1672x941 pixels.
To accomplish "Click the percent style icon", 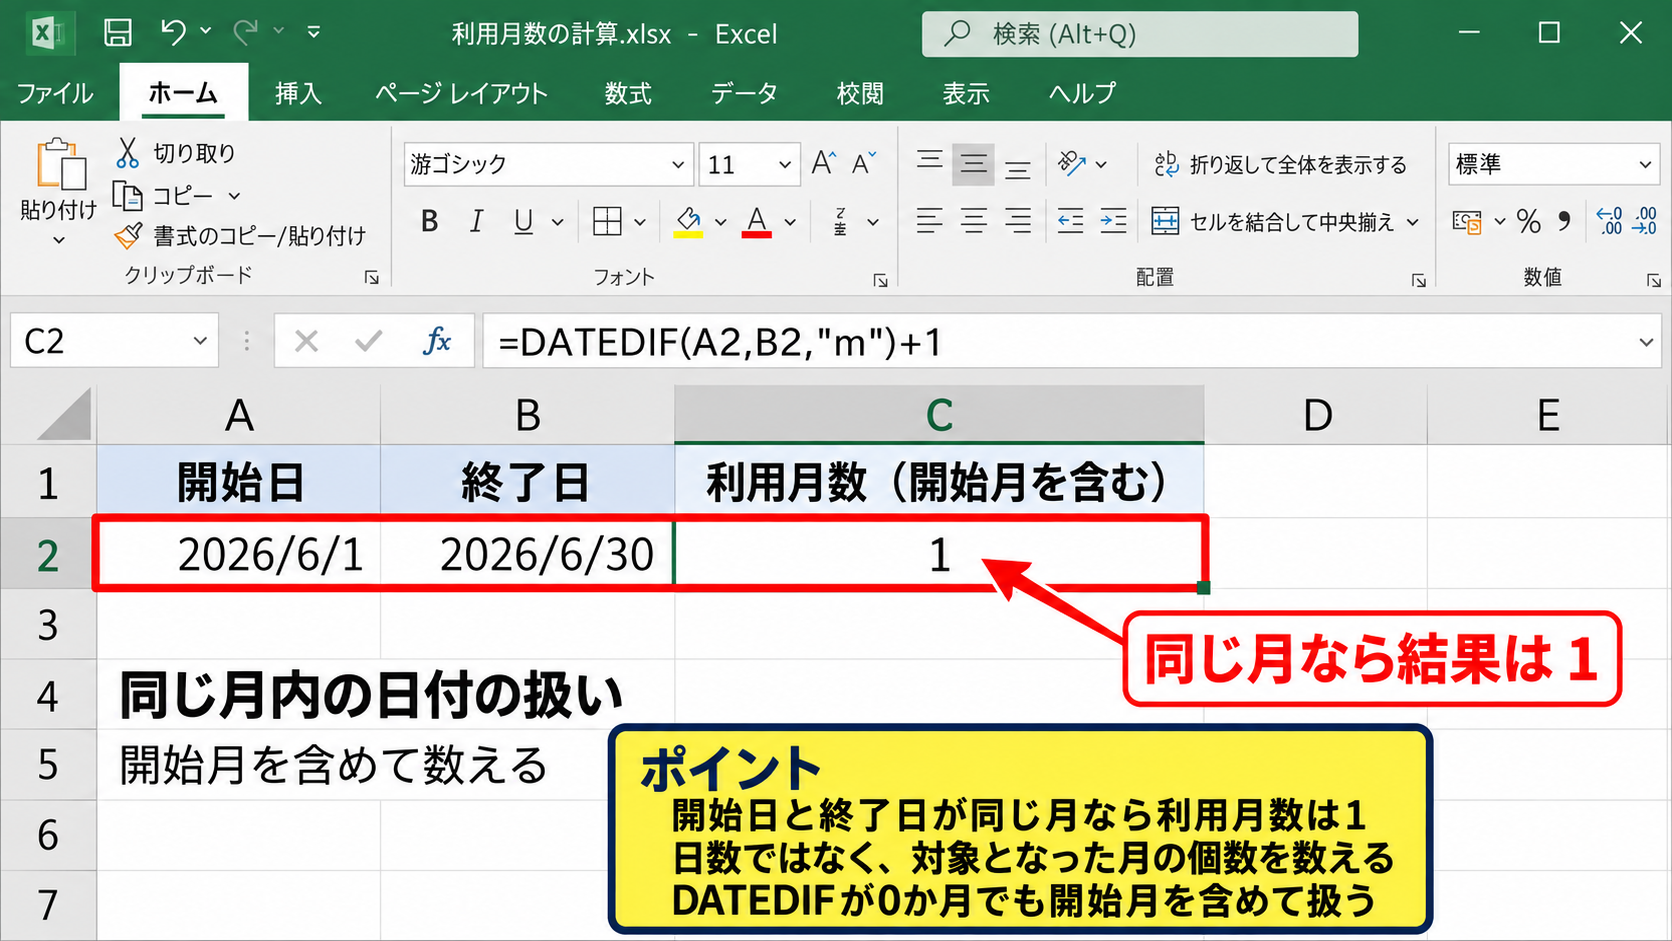I will (x=1528, y=221).
